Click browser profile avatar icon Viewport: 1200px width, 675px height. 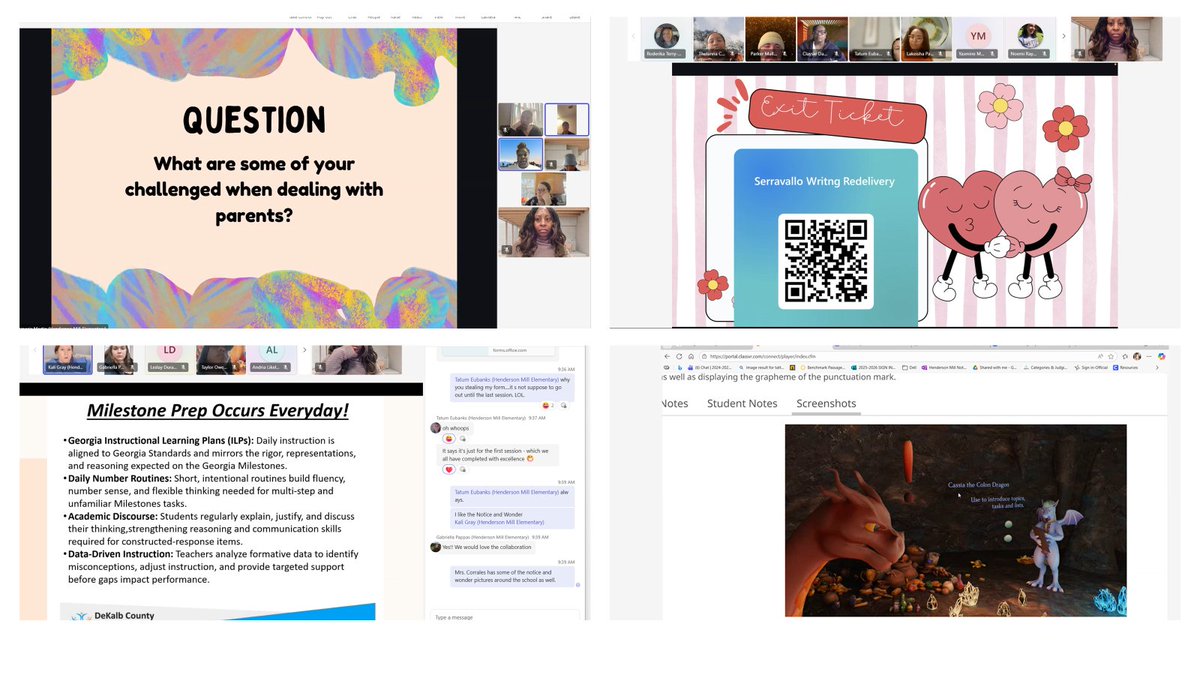pos(1137,356)
